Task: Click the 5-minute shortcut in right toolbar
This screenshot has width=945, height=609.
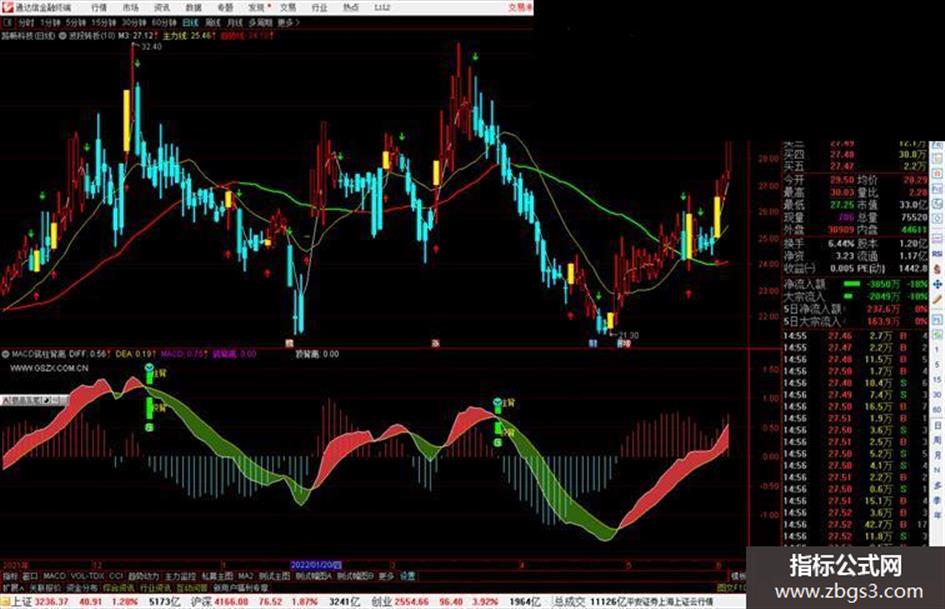Action: [x=937, y=365]
